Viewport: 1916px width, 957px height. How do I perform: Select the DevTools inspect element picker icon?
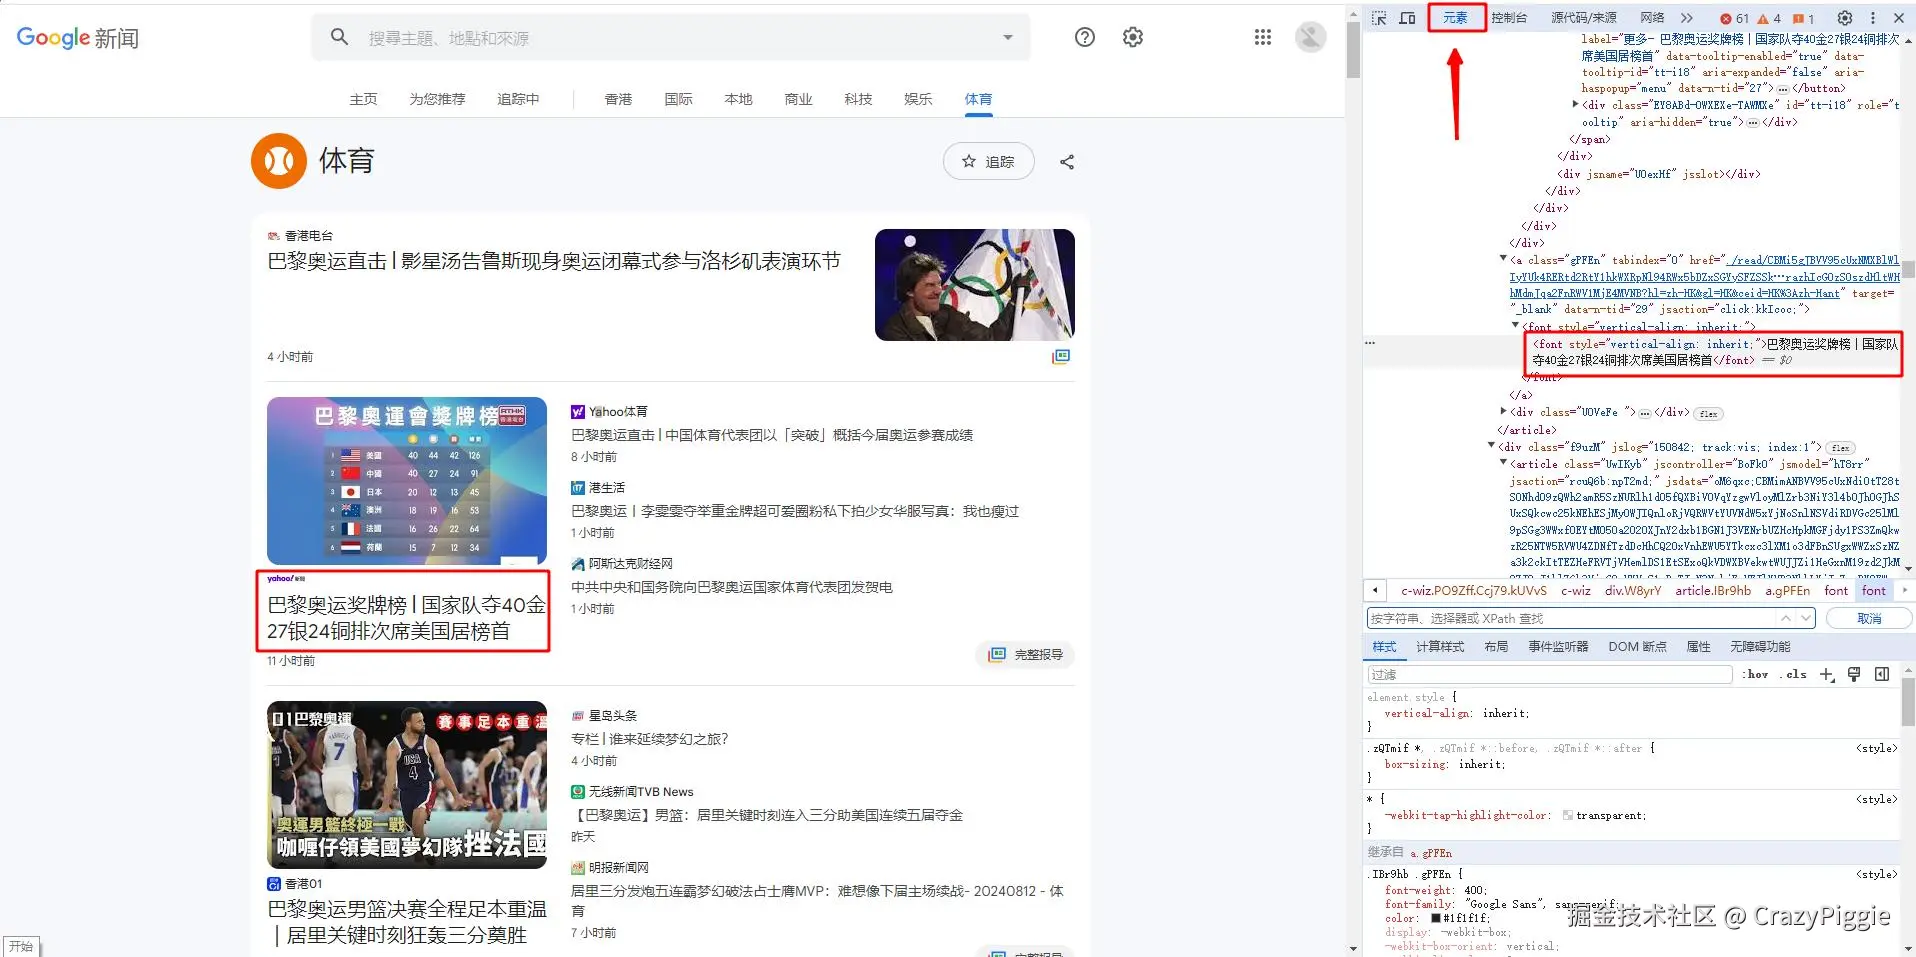(1379, 18)
